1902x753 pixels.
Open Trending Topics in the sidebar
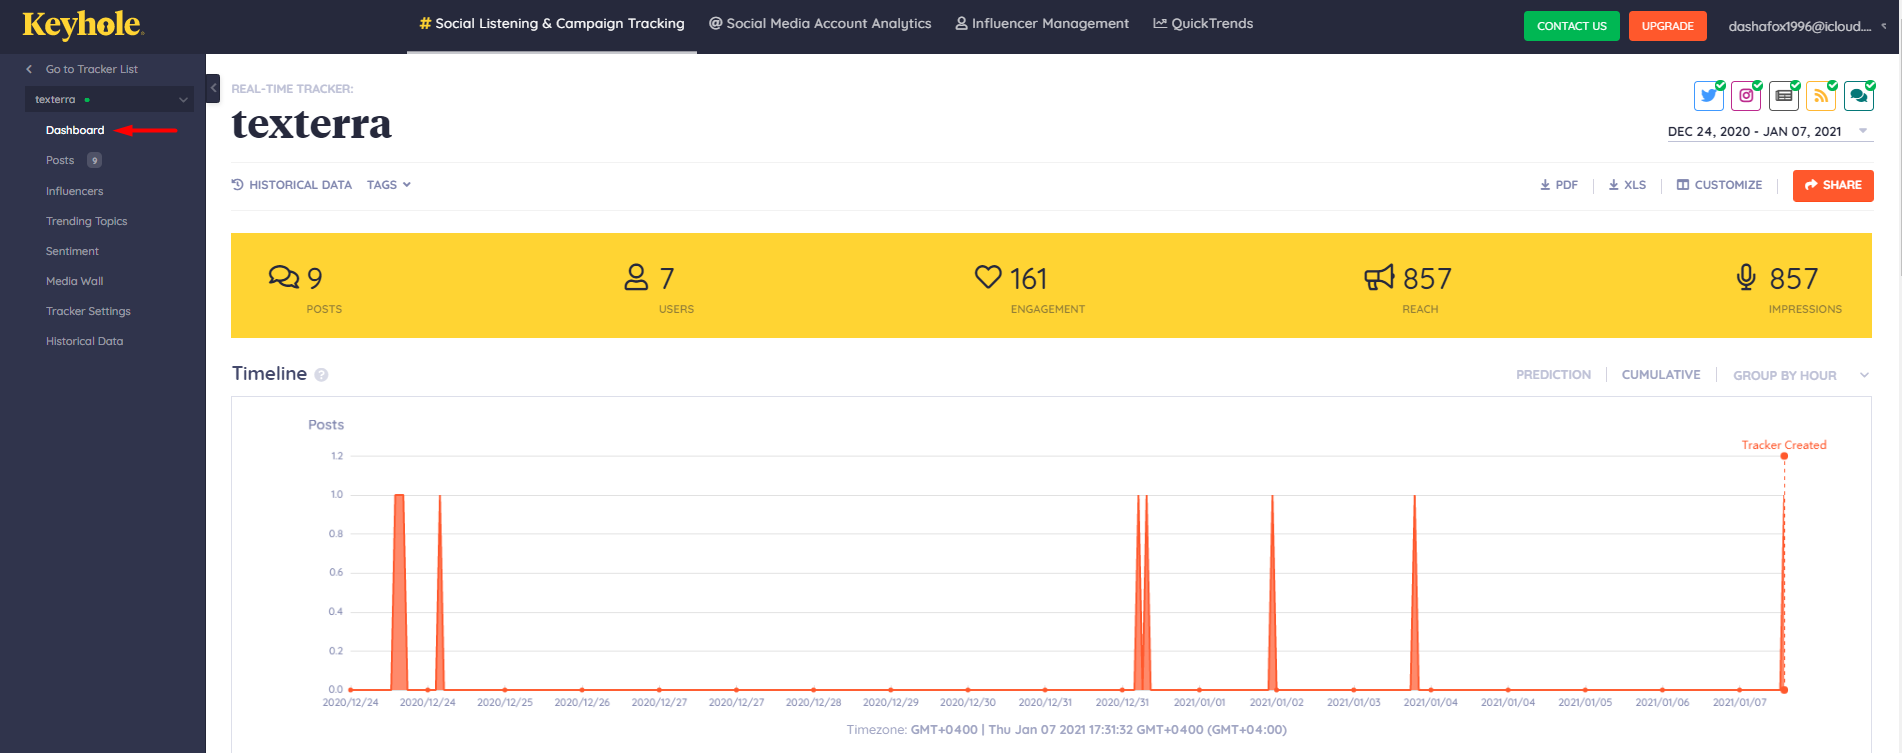pos(86,221)
